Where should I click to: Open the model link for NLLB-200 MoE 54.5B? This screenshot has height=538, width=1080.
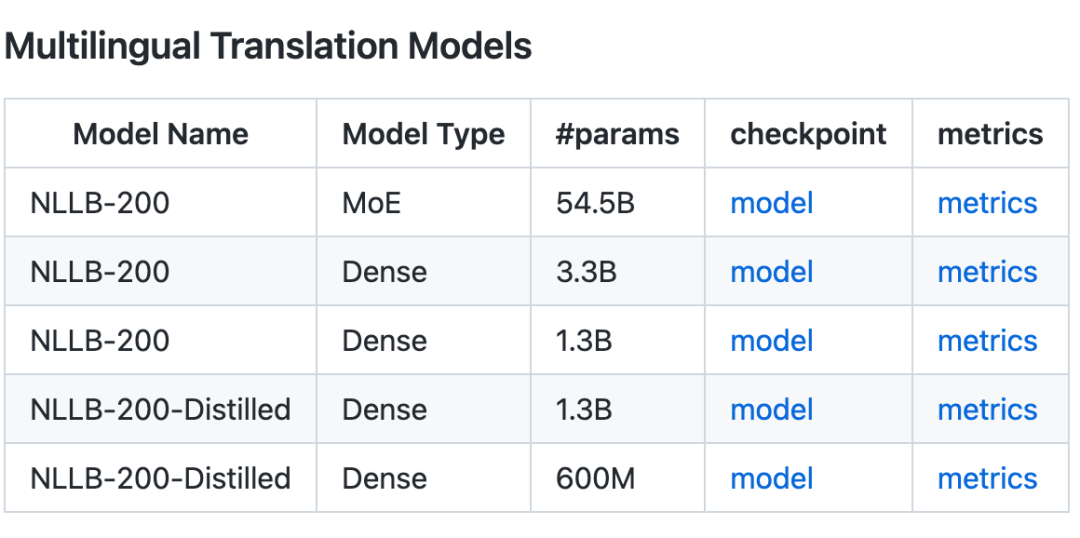click(x=771, y=203)
